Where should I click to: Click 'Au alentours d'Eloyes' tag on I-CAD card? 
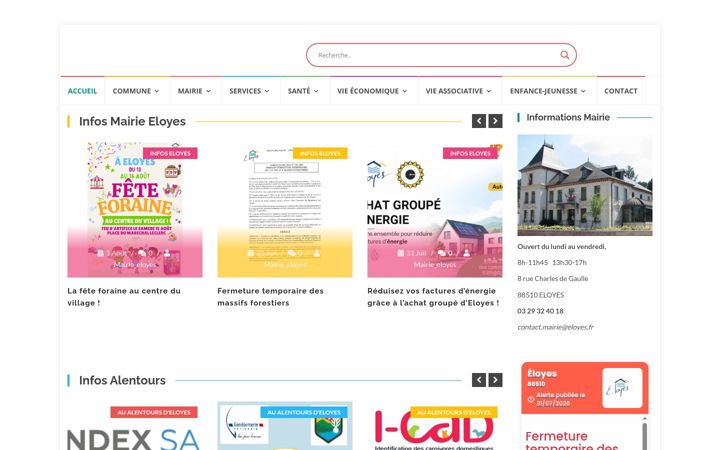(x=454, y=412)
